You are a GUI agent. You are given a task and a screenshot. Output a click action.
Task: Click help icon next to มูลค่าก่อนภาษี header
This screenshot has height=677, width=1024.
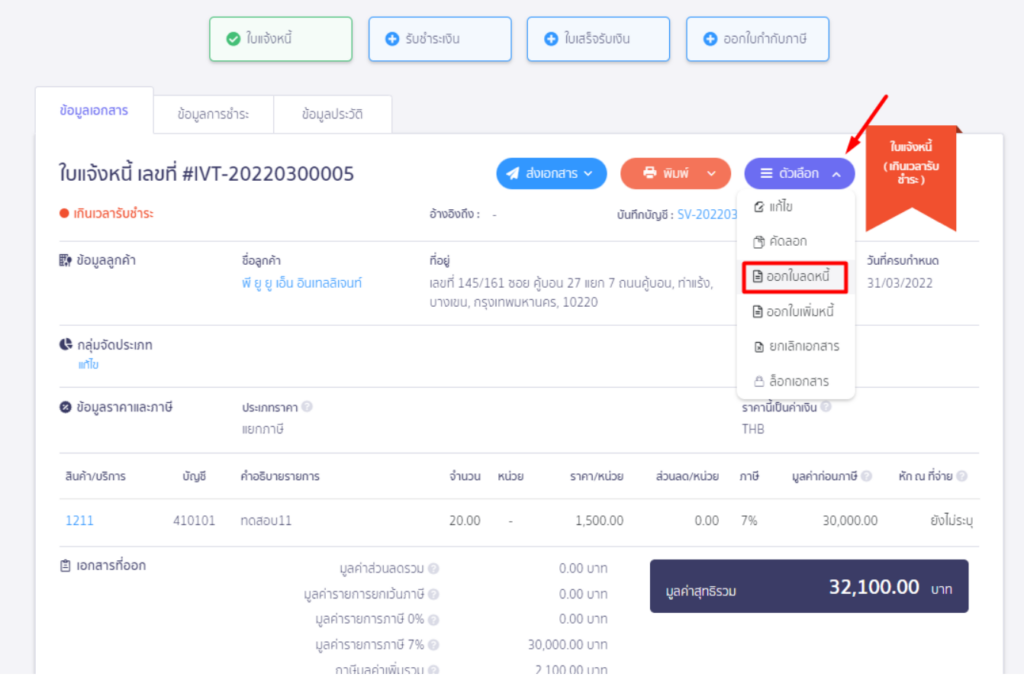pos(867,476)
